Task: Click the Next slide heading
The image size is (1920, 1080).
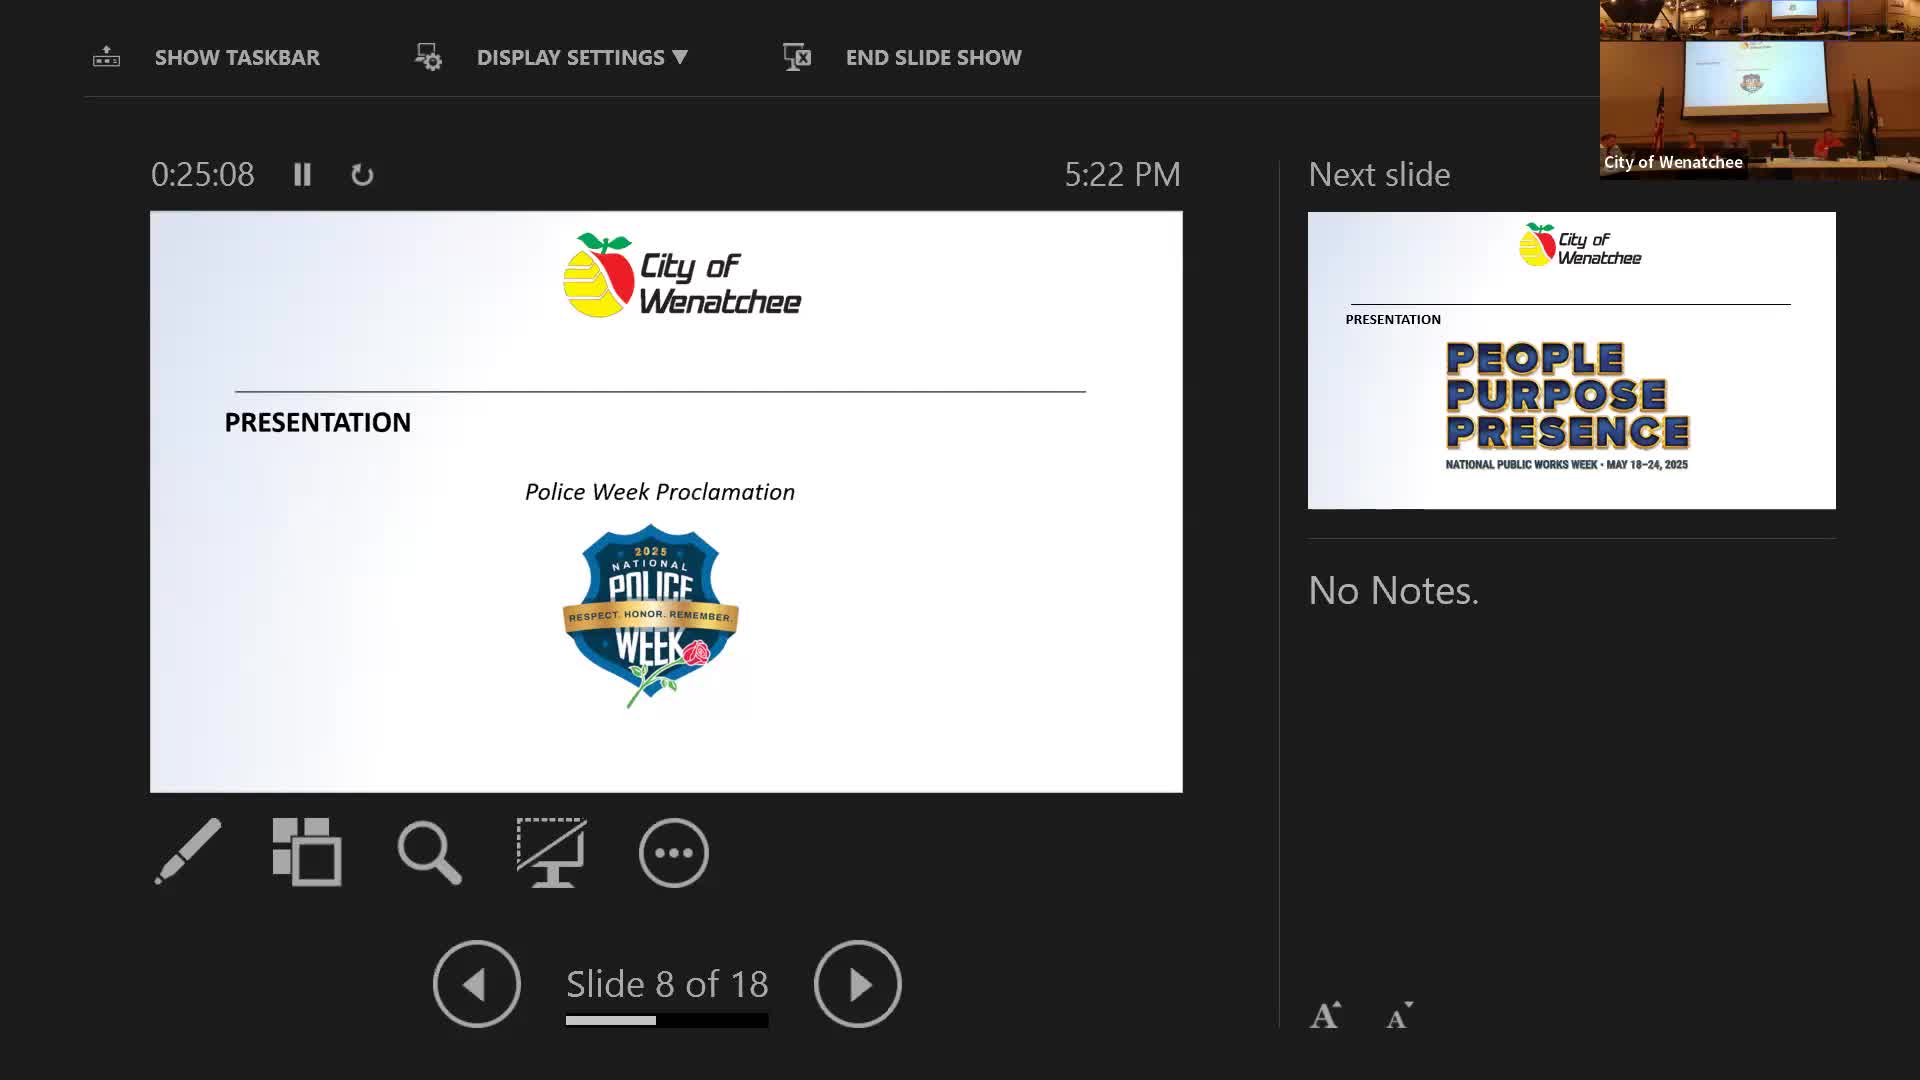Action: [1379, 175]
